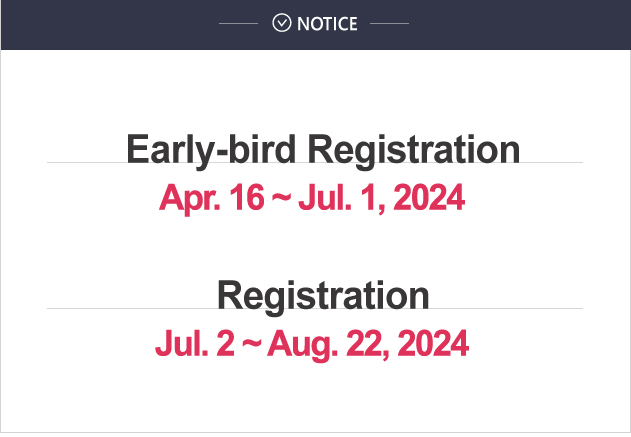
Task: Click the tilde between Jul. 2 and Aug. 22
Action: click(x=252, y=343)
